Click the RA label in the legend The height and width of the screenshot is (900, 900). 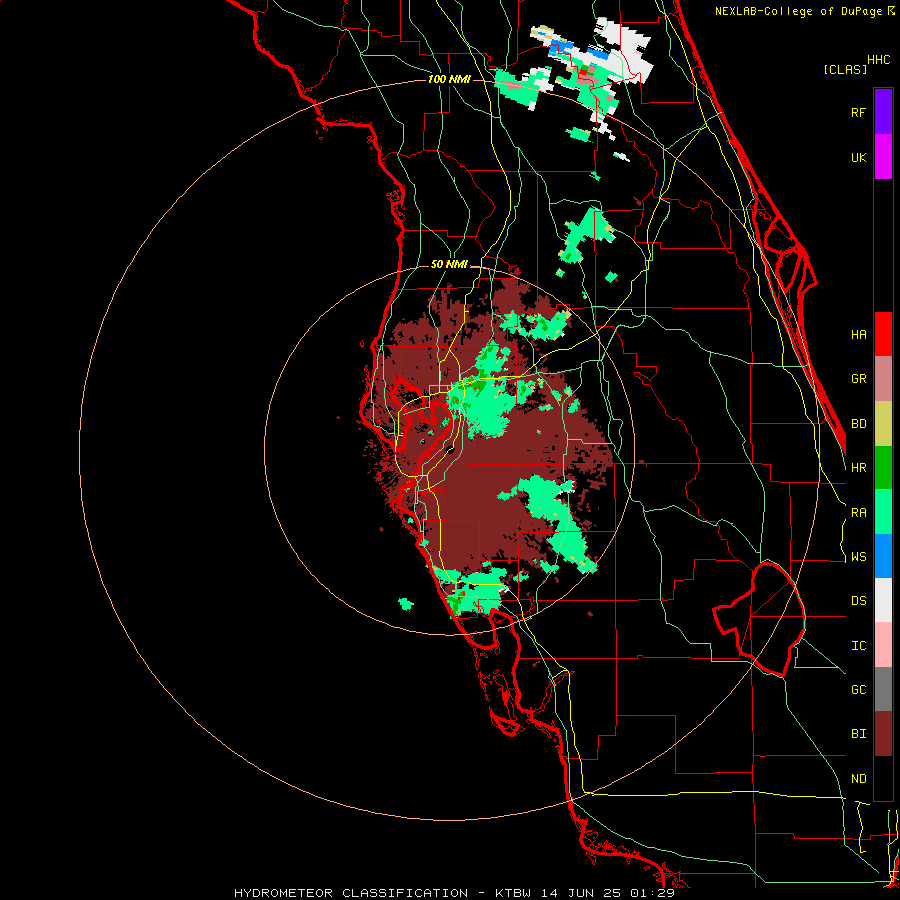click(x=858, y=513)
